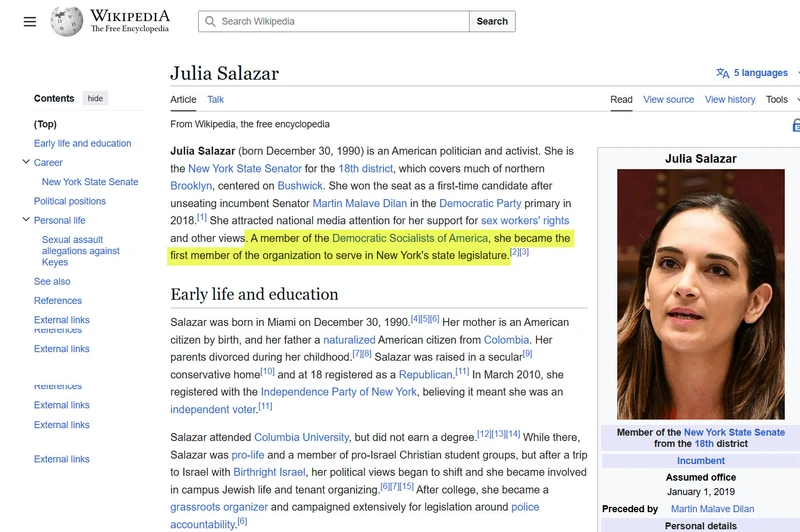Open the hamburger main menu

click(x=30, y=21)
